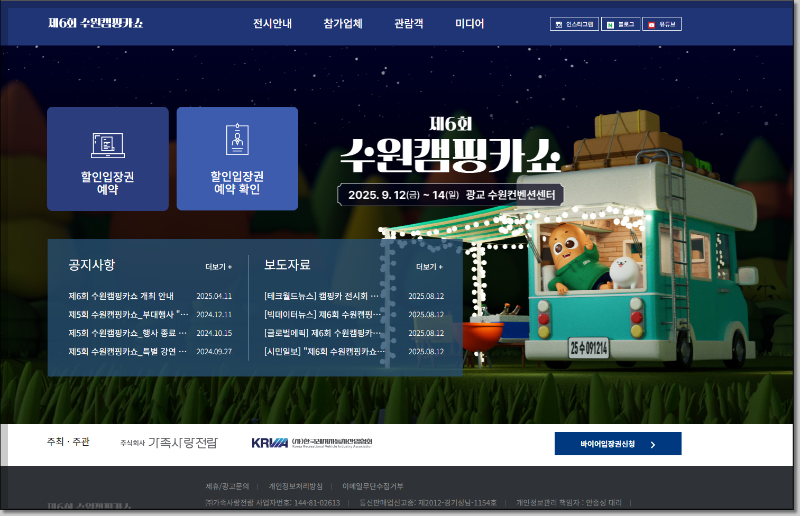Click the 2025. 9. 12 ~ 14 event date banner
800x516 pixels.
click(x=451, y=195)
